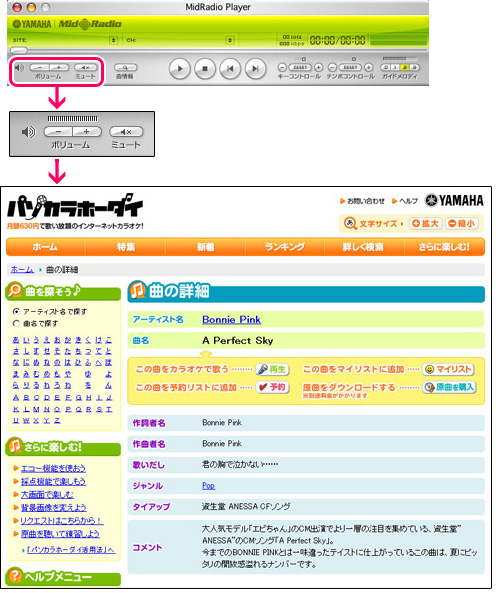
Task: Lower the key control with minus
Action: coord(282,68)
